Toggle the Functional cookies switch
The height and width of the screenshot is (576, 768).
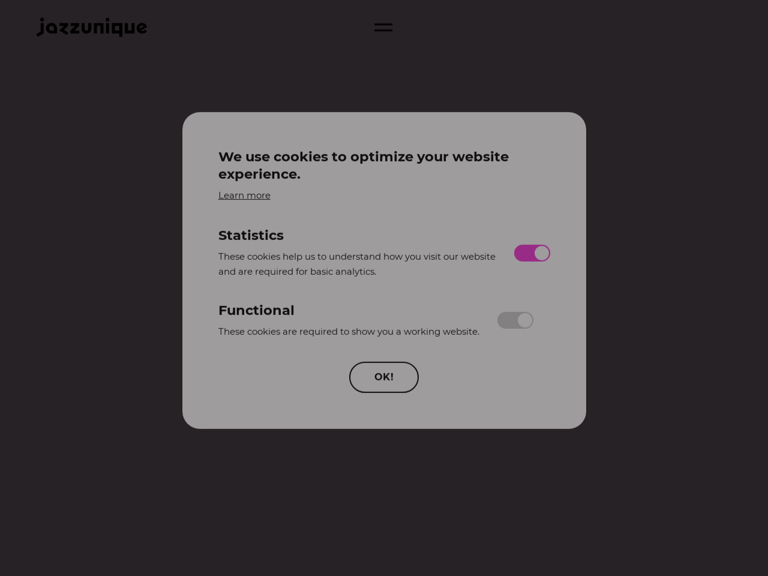coord(515,320)
